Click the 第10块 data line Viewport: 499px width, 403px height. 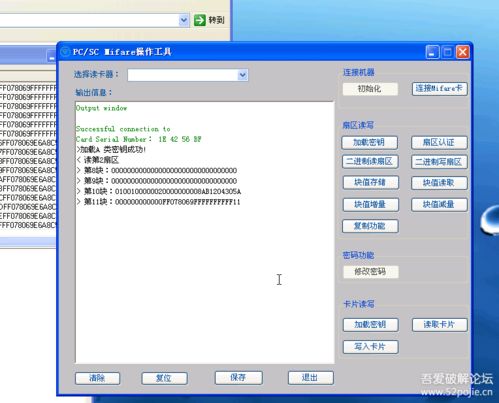(159, 192)
